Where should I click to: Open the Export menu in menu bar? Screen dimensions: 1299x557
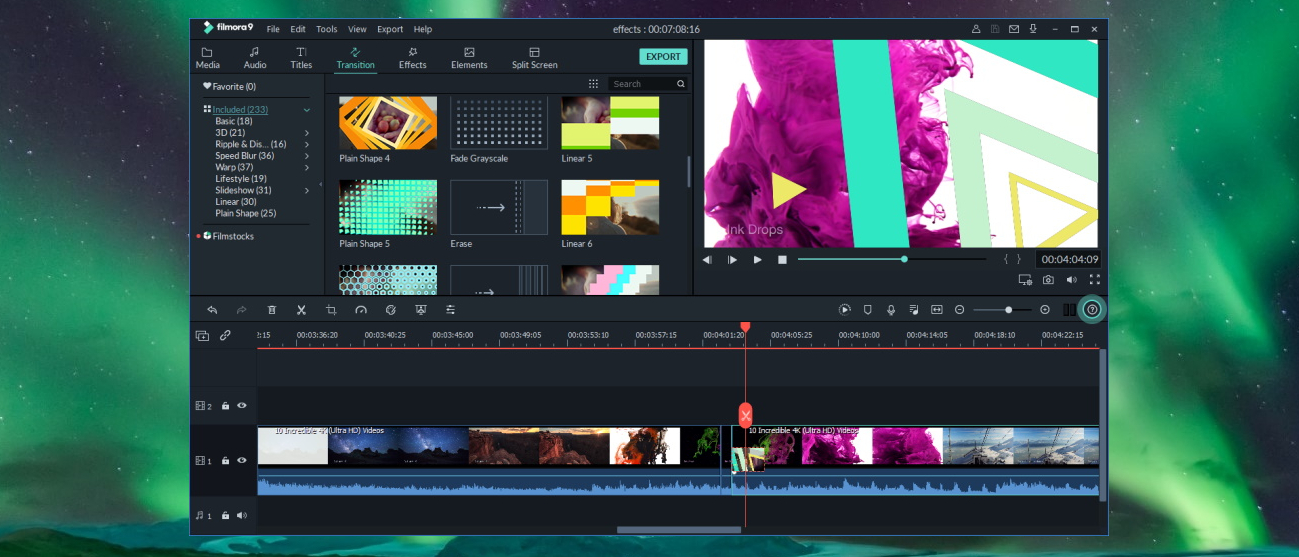coord(390,30)
